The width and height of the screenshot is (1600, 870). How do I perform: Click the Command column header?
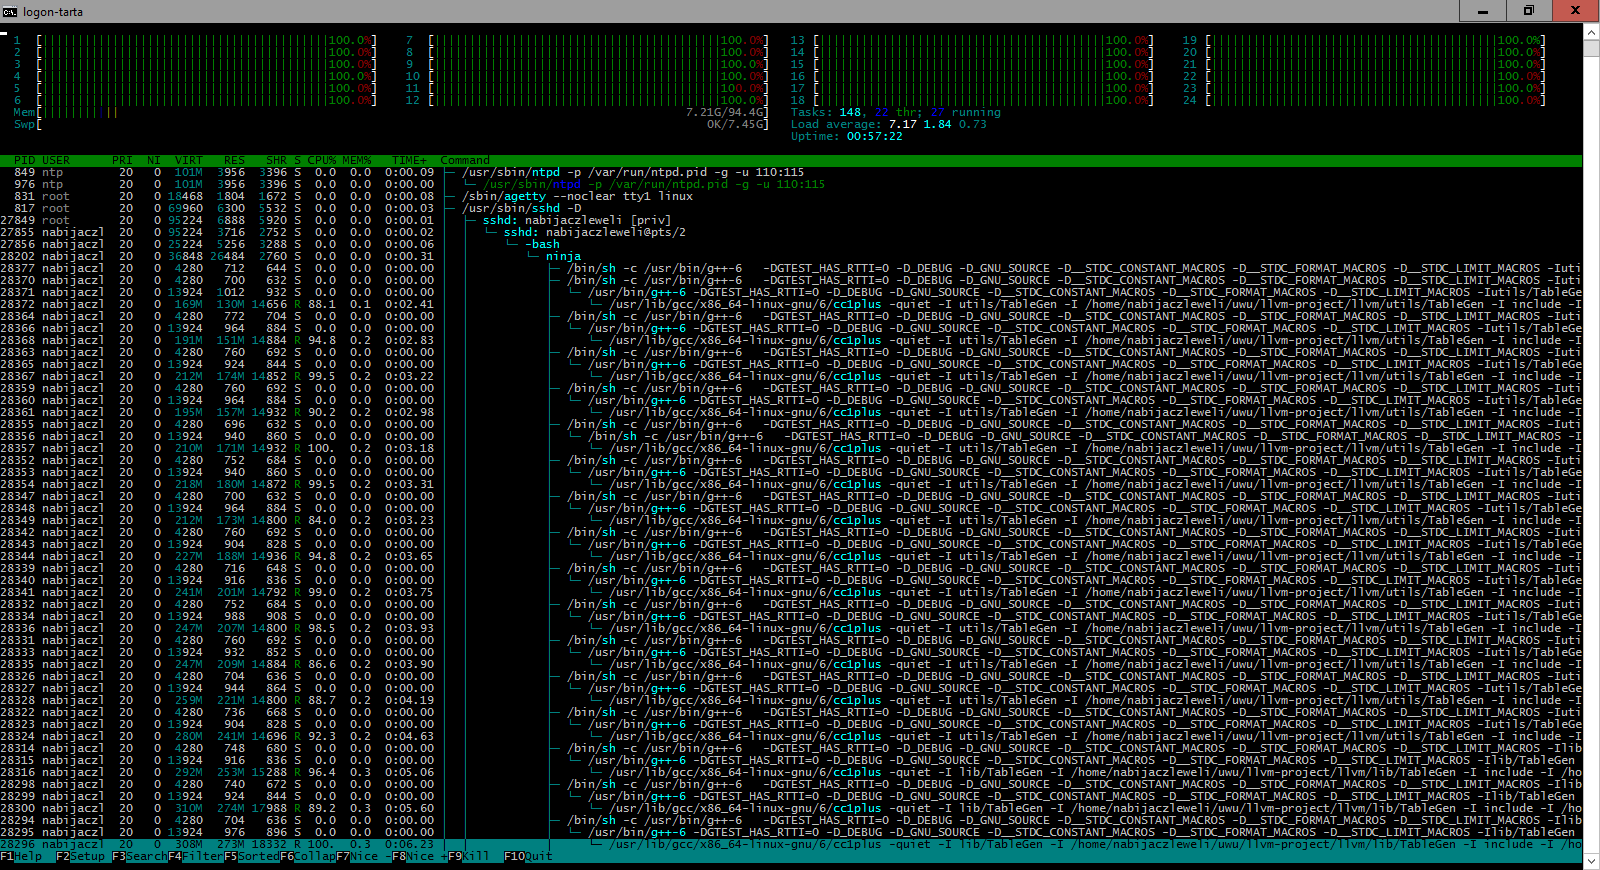465,160
